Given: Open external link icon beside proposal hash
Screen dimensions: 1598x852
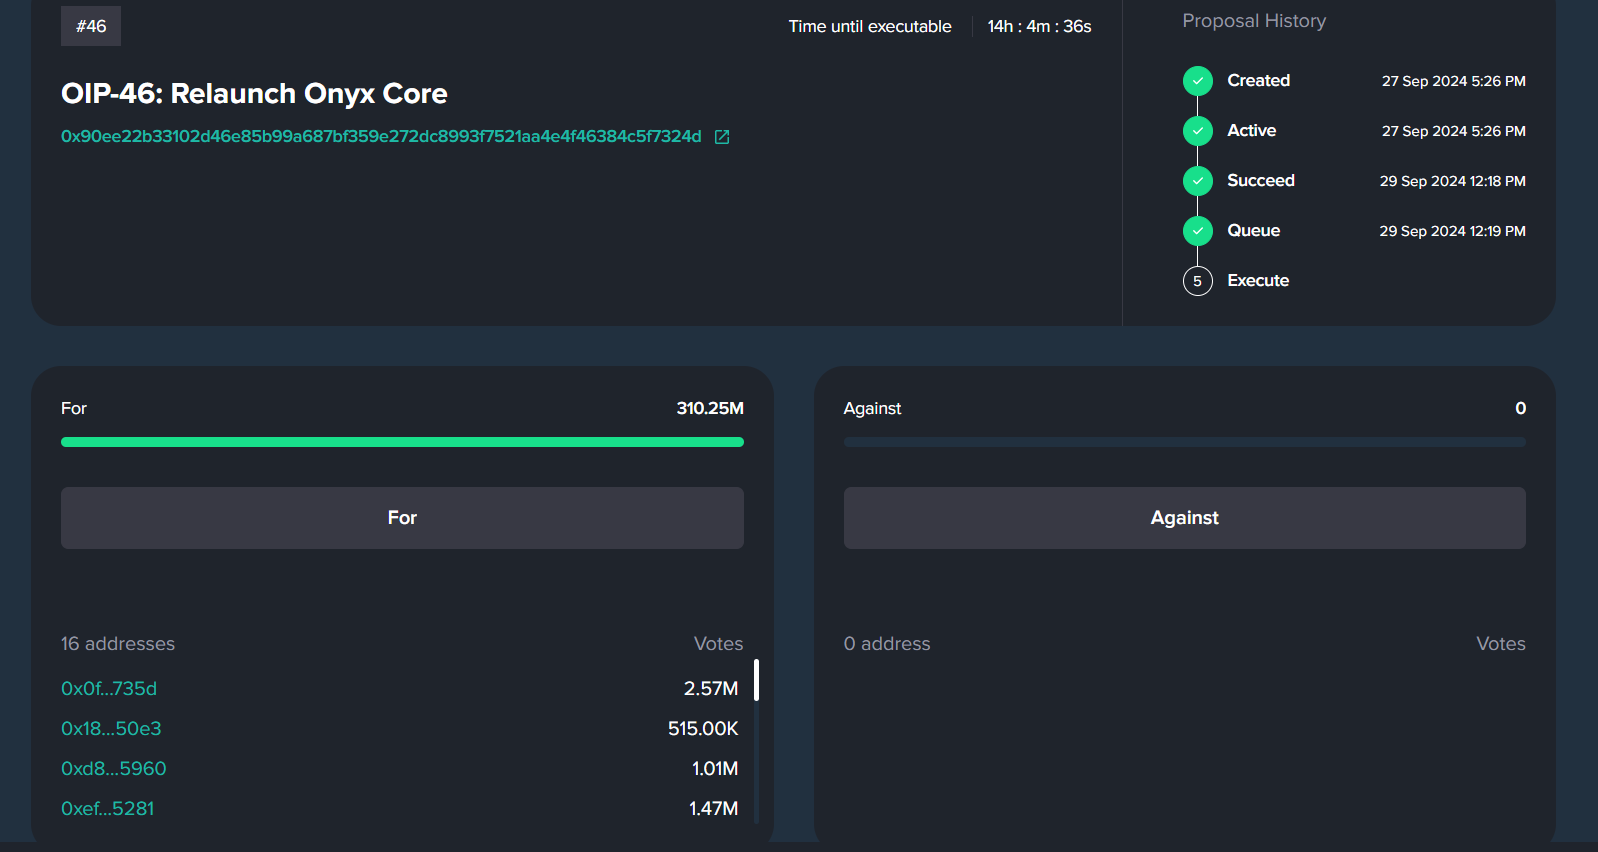Looking at the screenshot, I should (x=722, y=137).
